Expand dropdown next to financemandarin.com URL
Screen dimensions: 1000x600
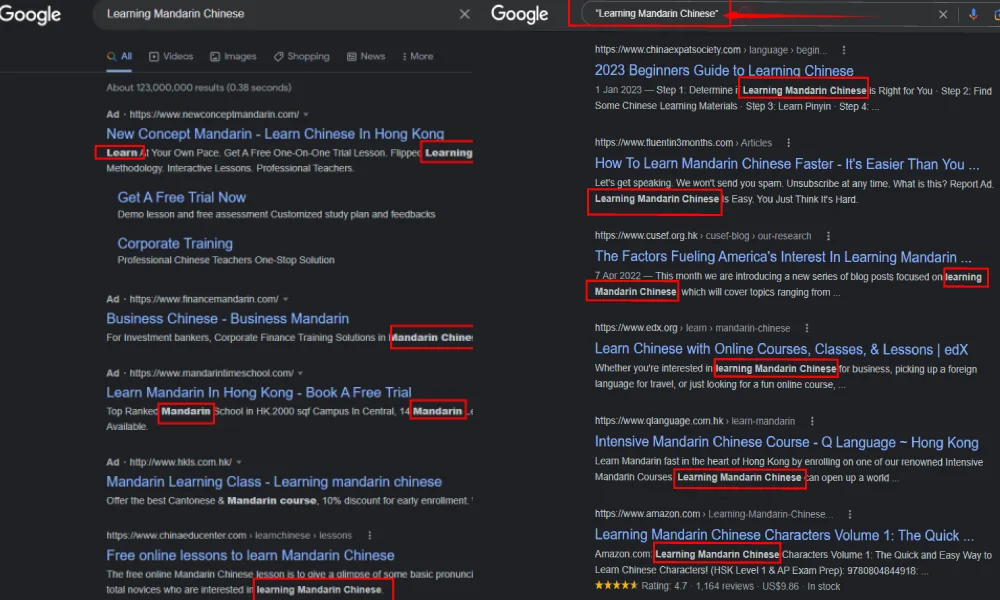[x=286, y=299]
